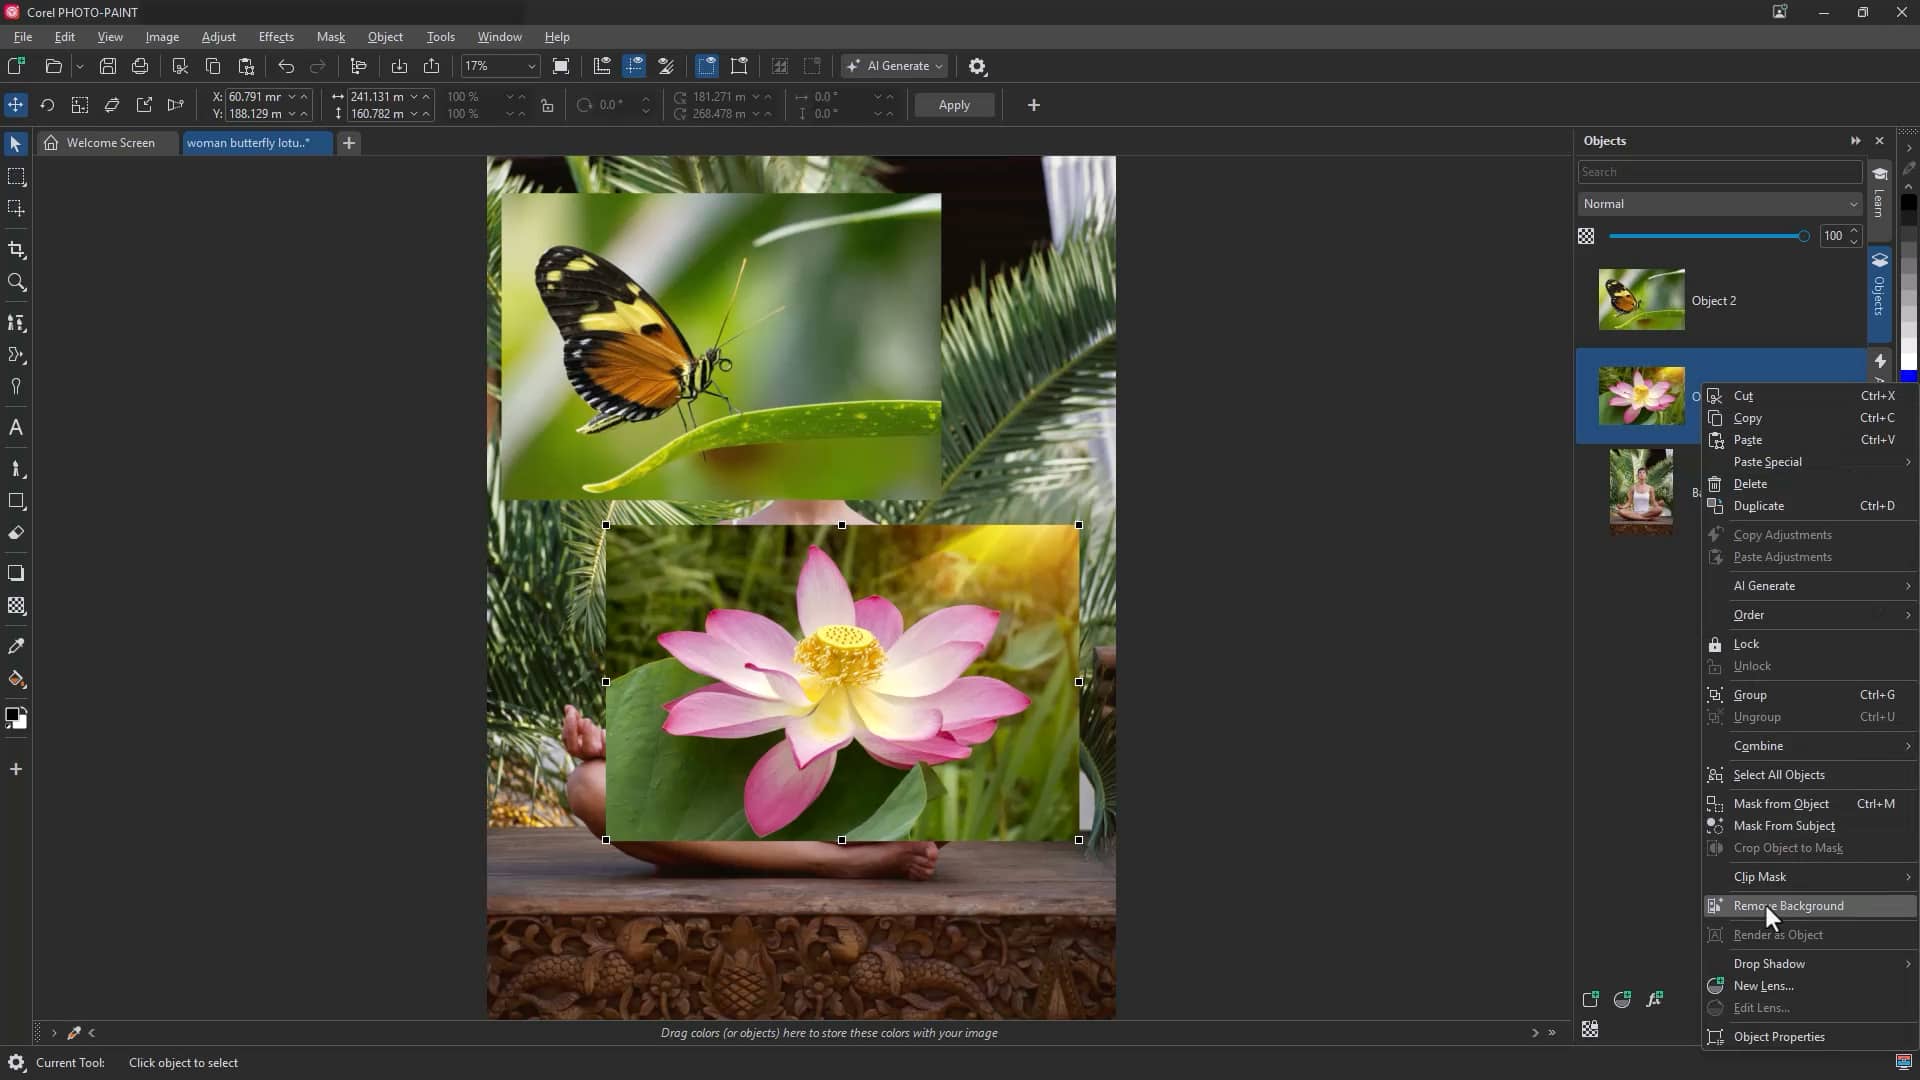Click the Undo icon in the toolbar
This screenshot has height=1080, width=1920.
click(x=285, y=66)
